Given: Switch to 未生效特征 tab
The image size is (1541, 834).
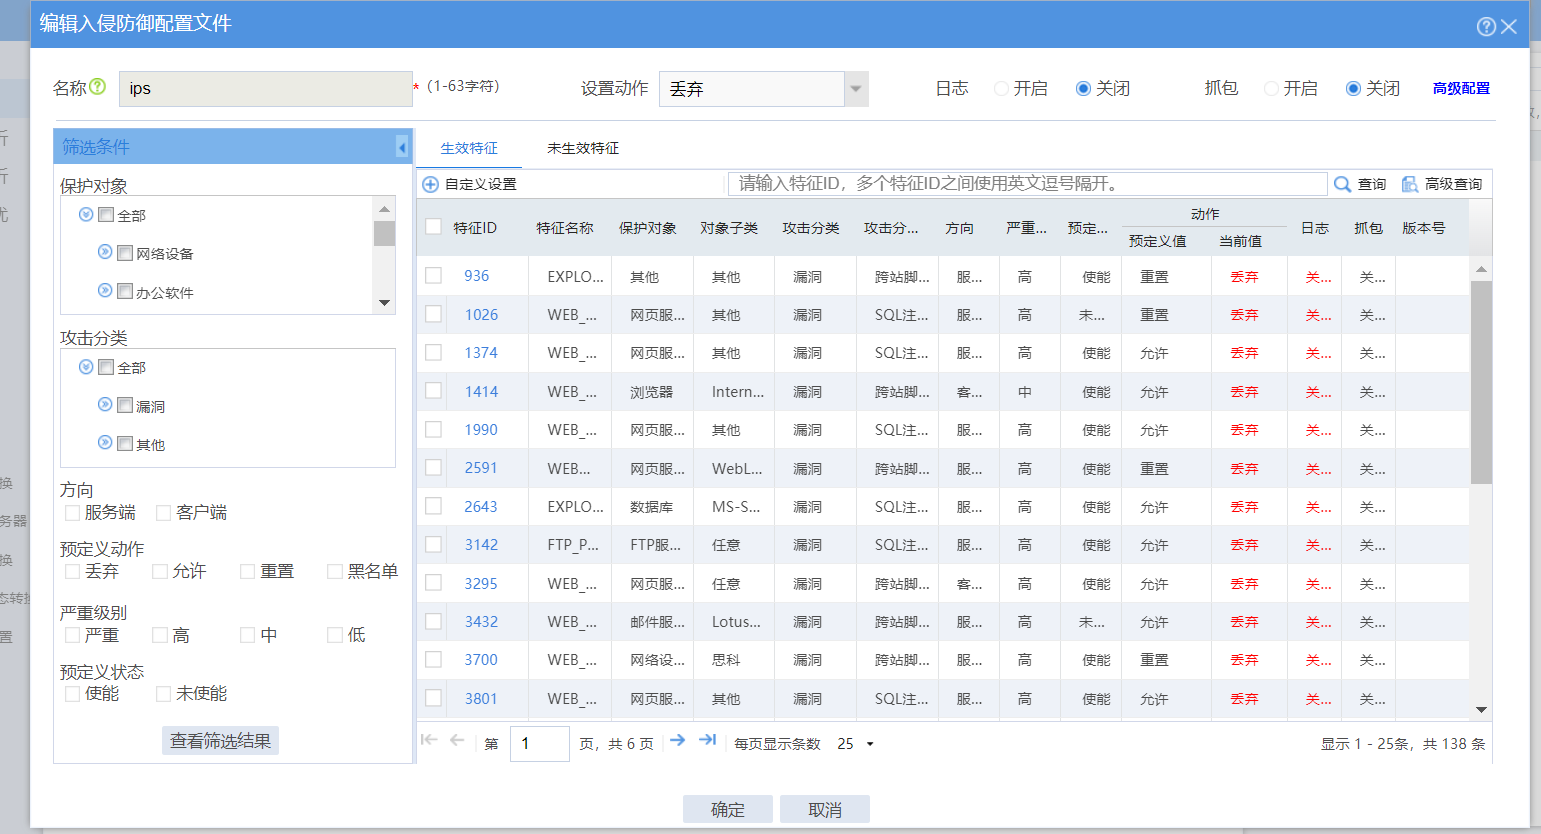Looking at the screenshot, I should tap(583, 148).
